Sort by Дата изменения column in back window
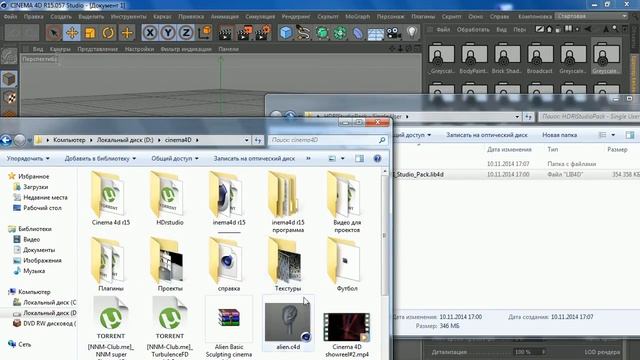640x360 pixels. click(x=509, y=149)
